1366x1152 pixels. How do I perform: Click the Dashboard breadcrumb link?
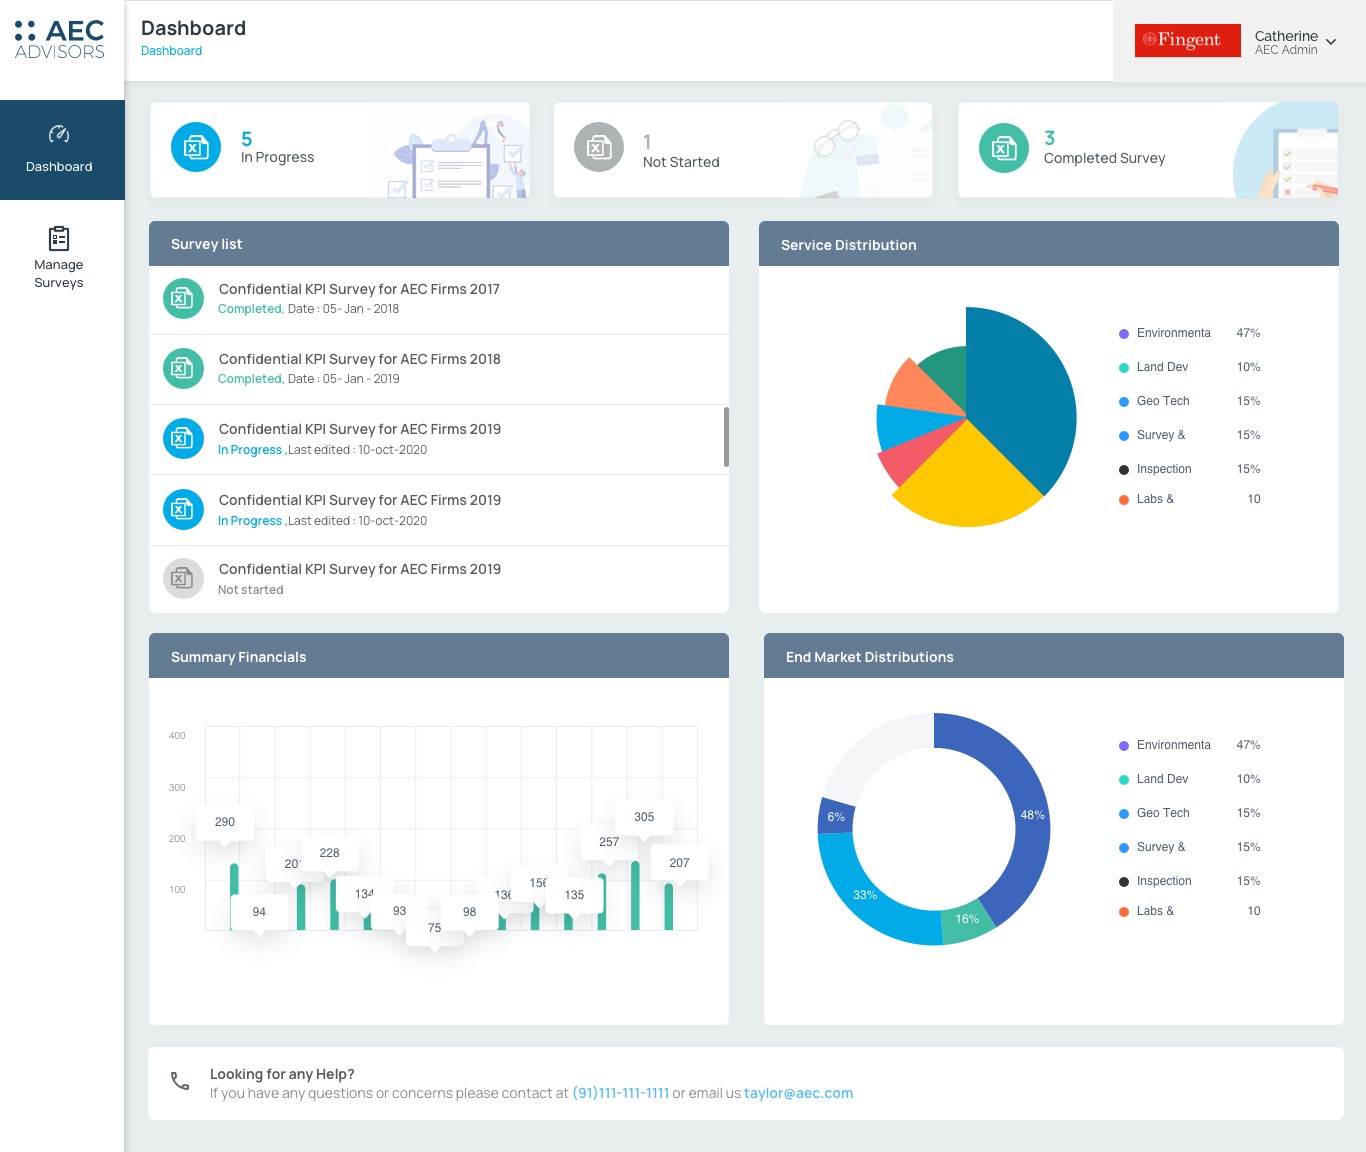(x=171, y=51)
